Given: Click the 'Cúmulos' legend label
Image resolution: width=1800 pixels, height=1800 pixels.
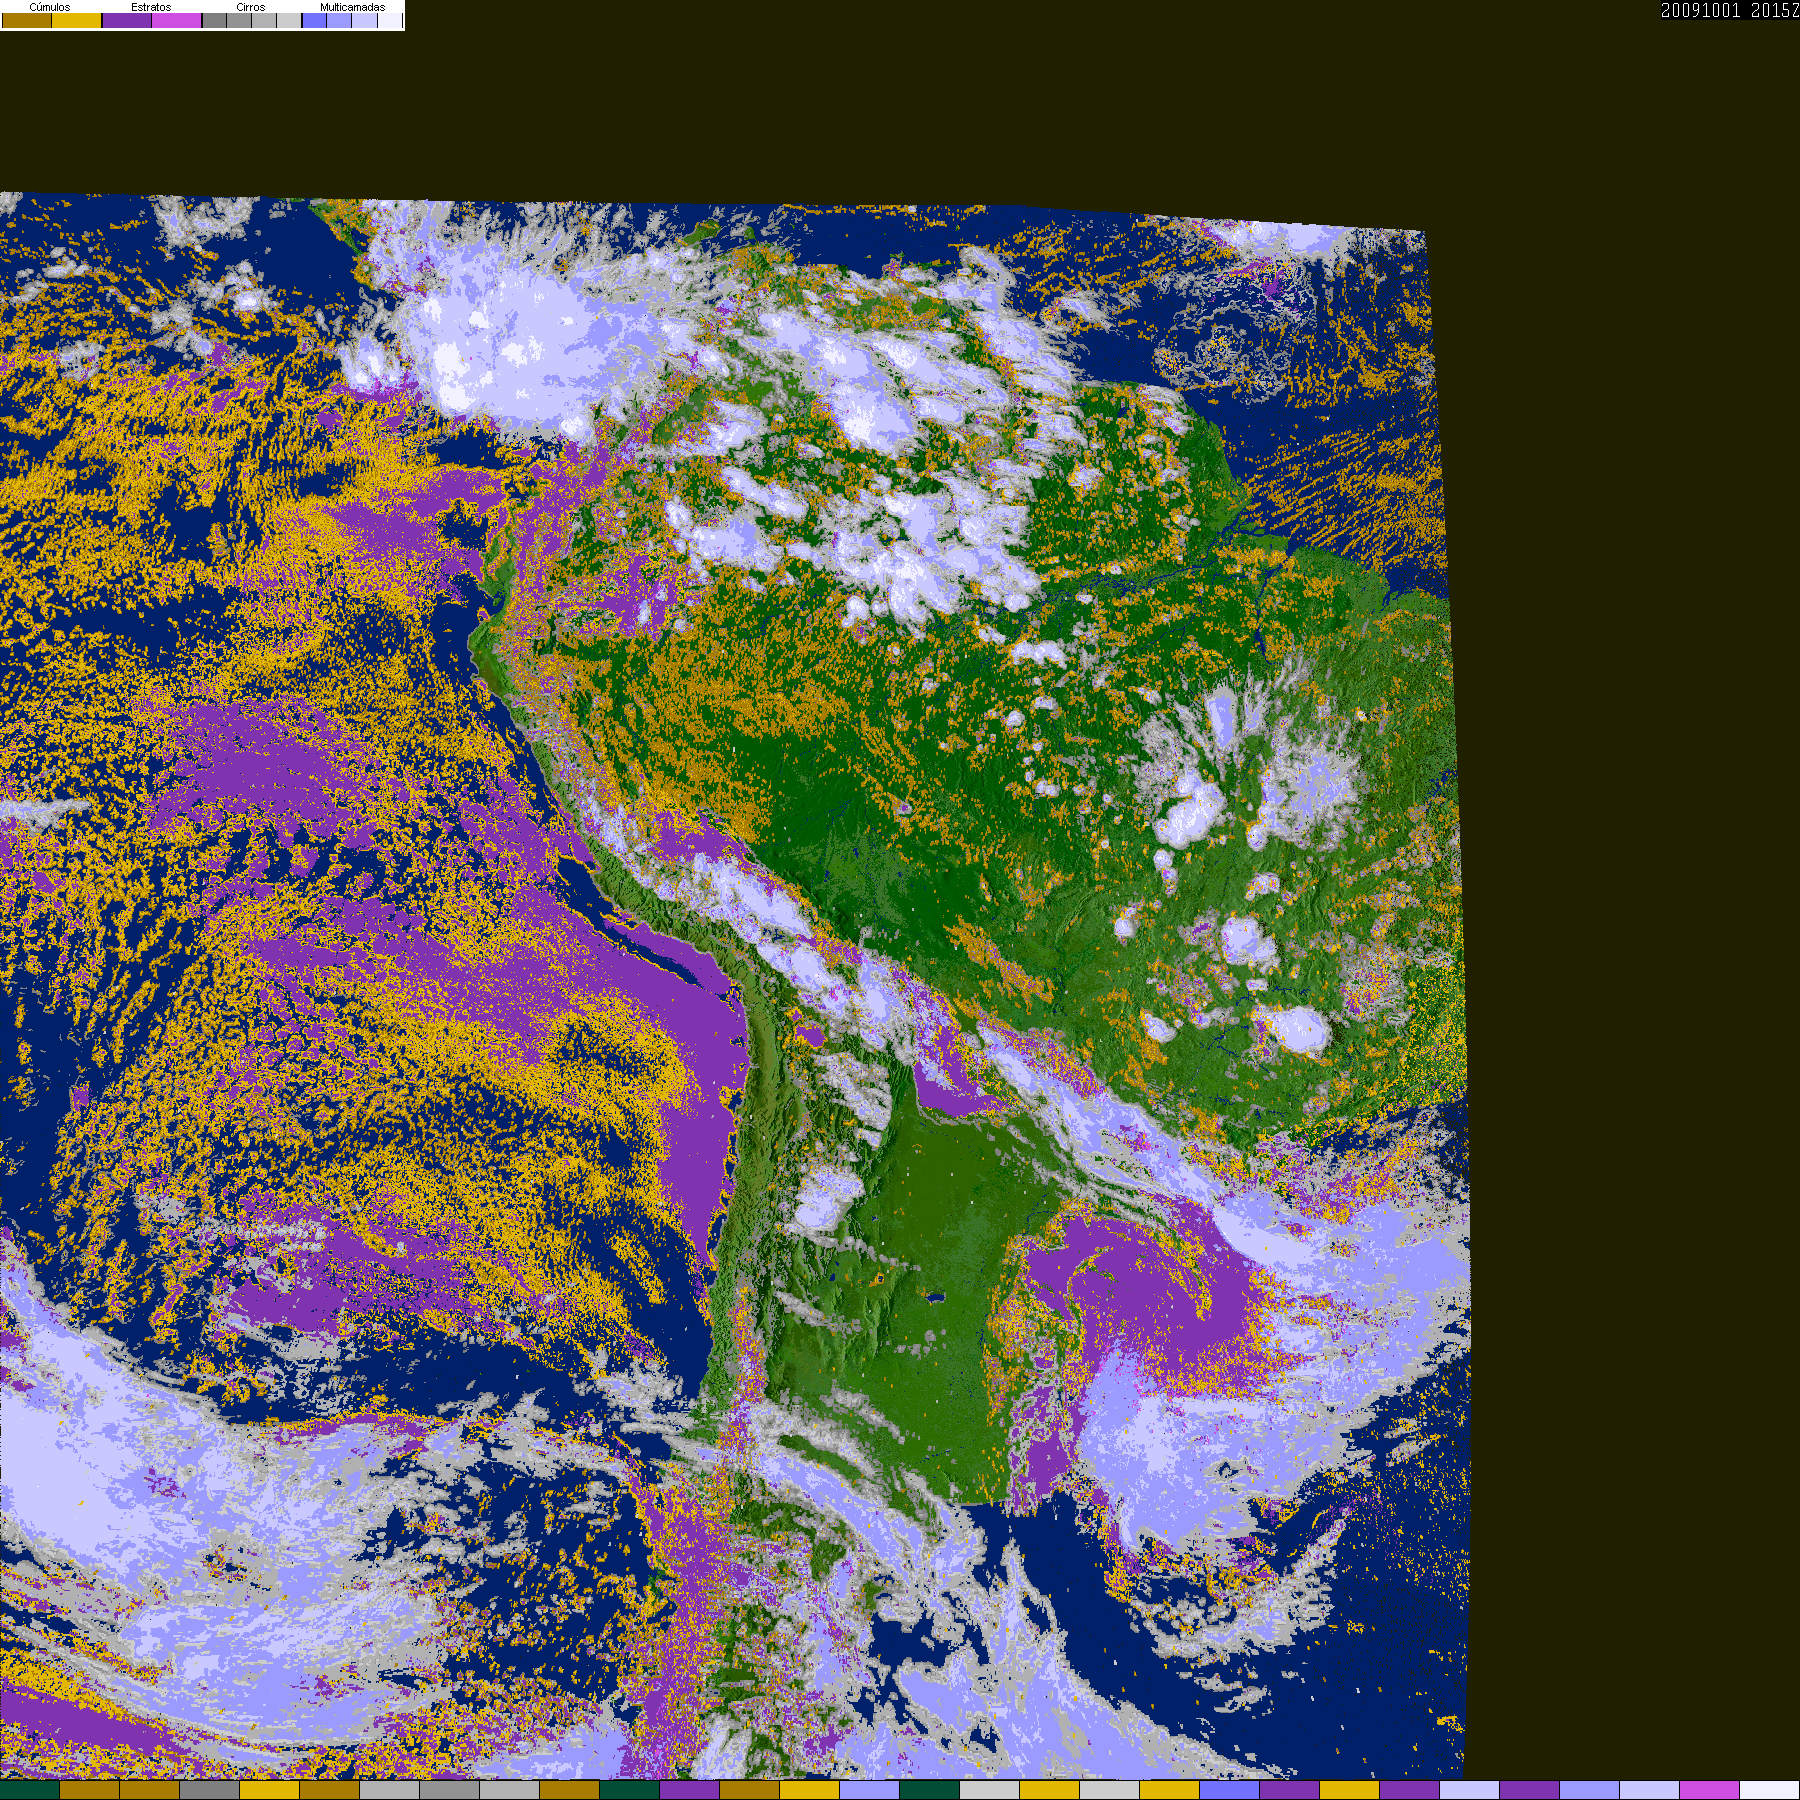Looking at the screenshot, I should coord(50,7).
